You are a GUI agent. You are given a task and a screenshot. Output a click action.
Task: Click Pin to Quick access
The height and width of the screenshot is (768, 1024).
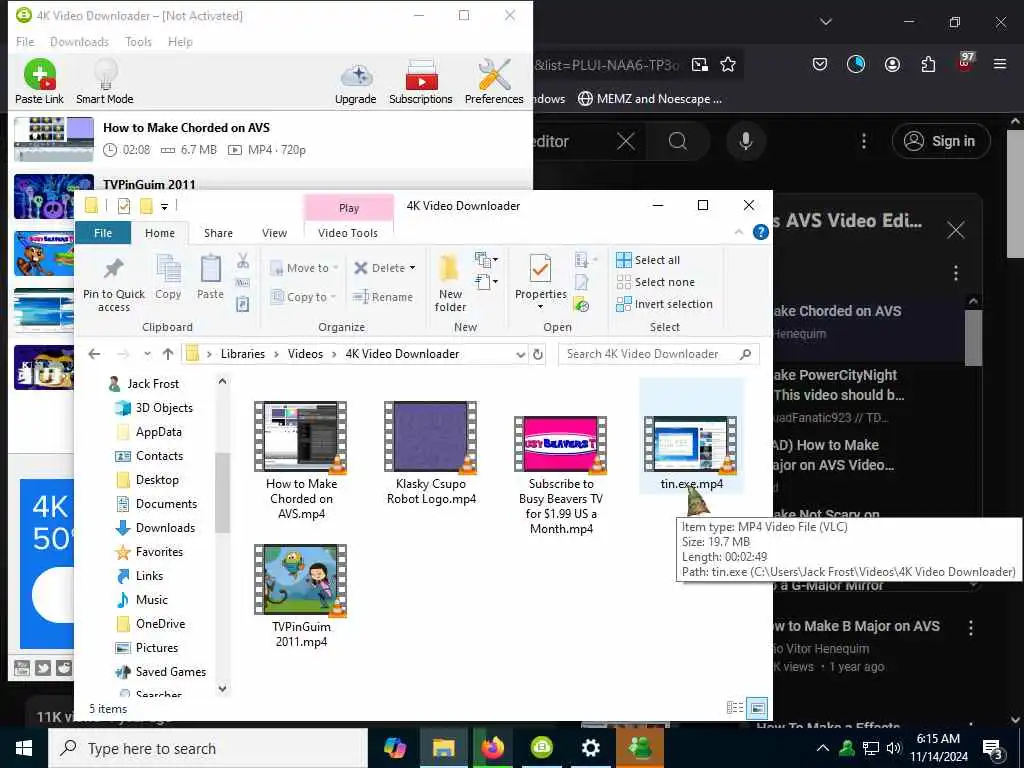(x=114, y=284)
